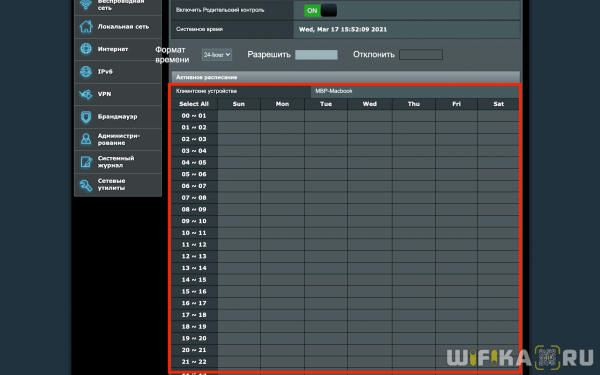
Task: Select the 11 ~ 12 hour row
Action: tap(194, 245)
